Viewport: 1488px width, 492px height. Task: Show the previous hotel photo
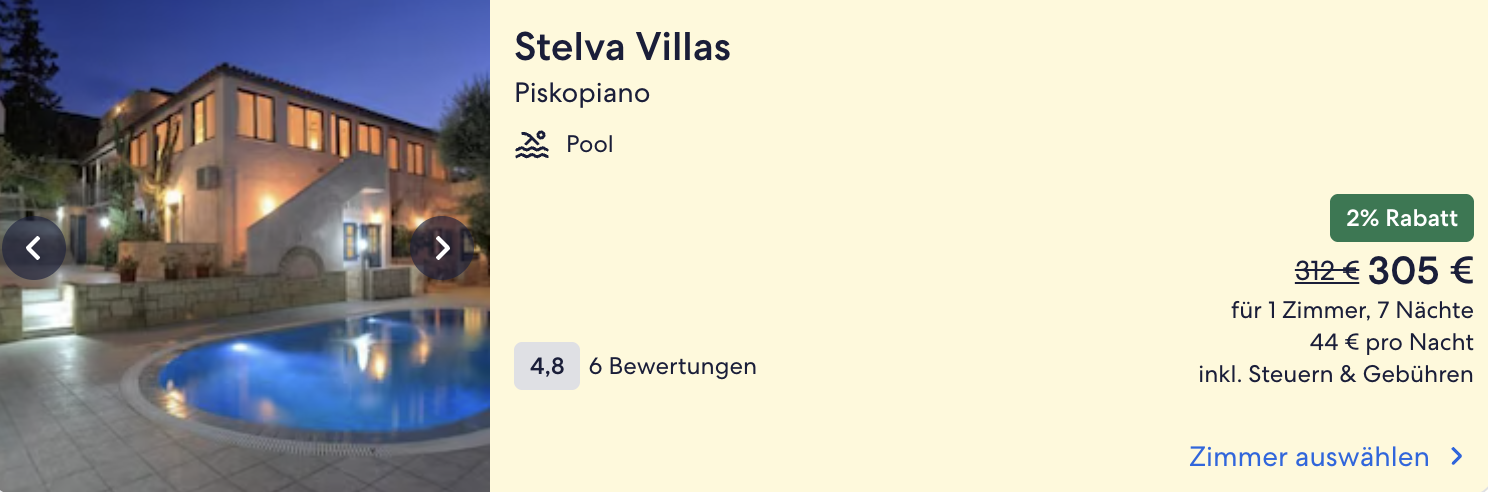pos(33,247)
